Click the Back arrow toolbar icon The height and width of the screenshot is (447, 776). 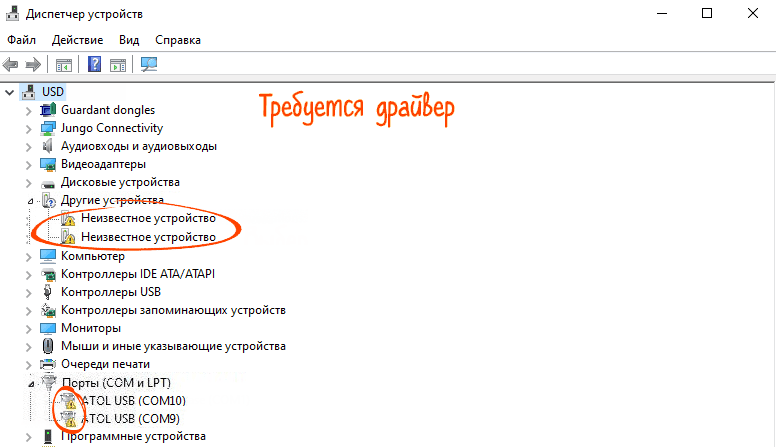pyautogui.click(x=10, y=64)
